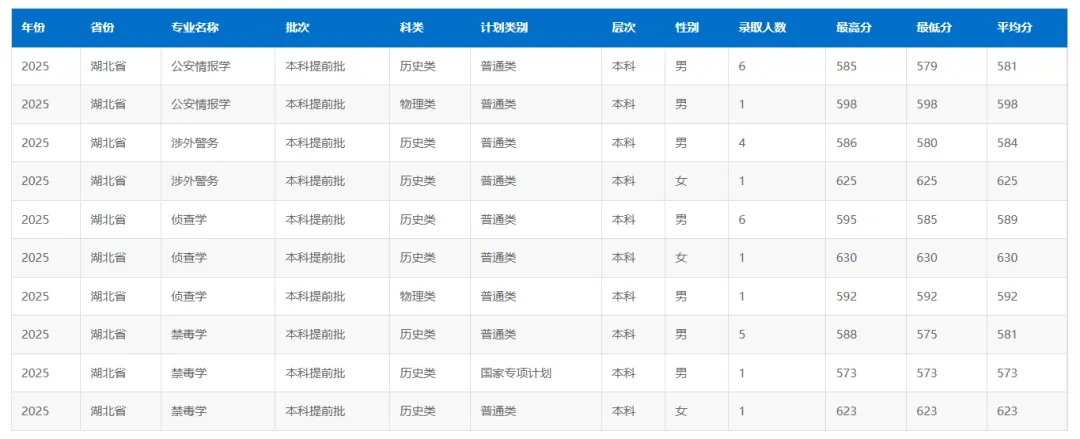Click the 层次 column header
1080x439 pixels.
click(623, 28)
